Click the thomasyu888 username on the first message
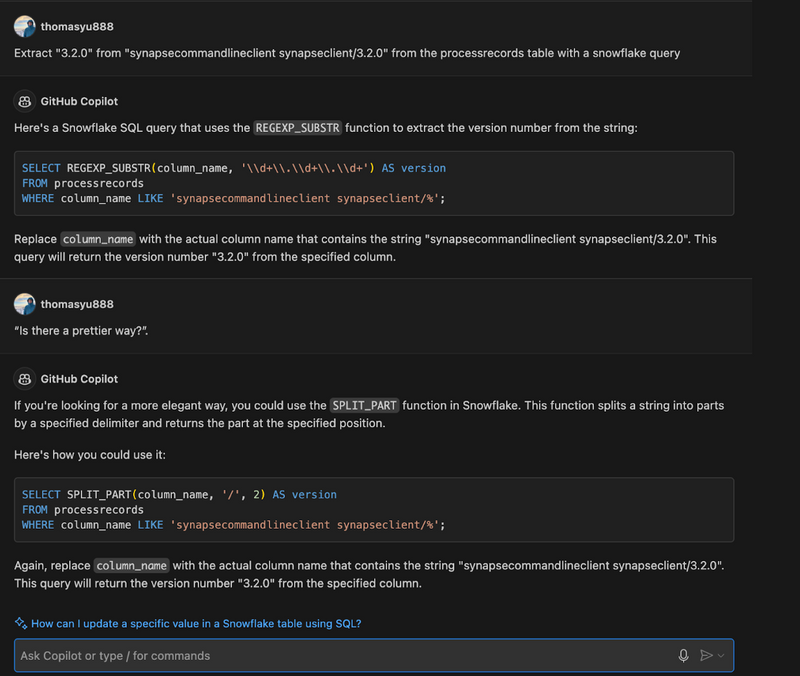 77,27
